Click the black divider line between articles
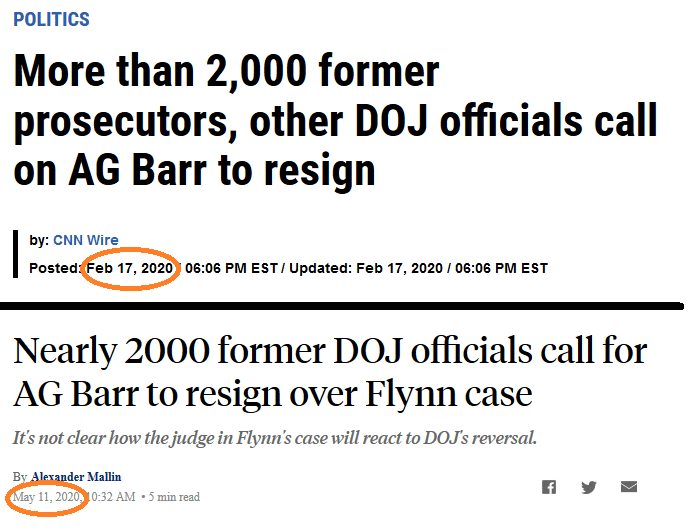Viewport: 700px width, 528px height. click(x=342, y=306)
